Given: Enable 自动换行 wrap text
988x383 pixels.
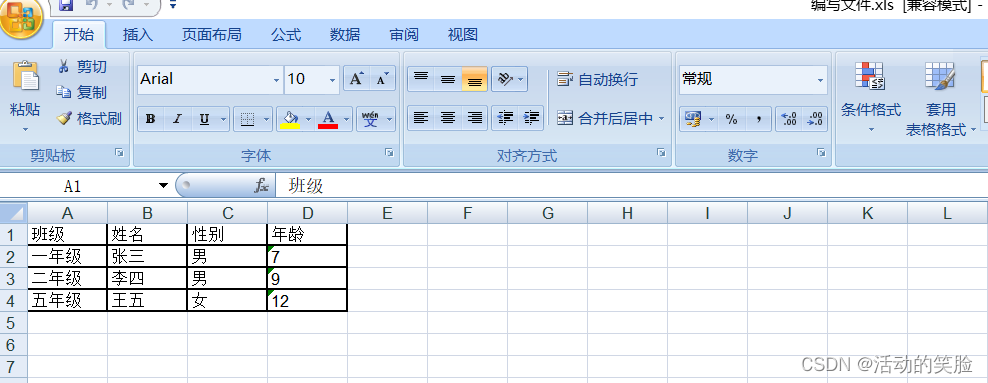Looking at the screenshot, I should click(x=597, y=79).
